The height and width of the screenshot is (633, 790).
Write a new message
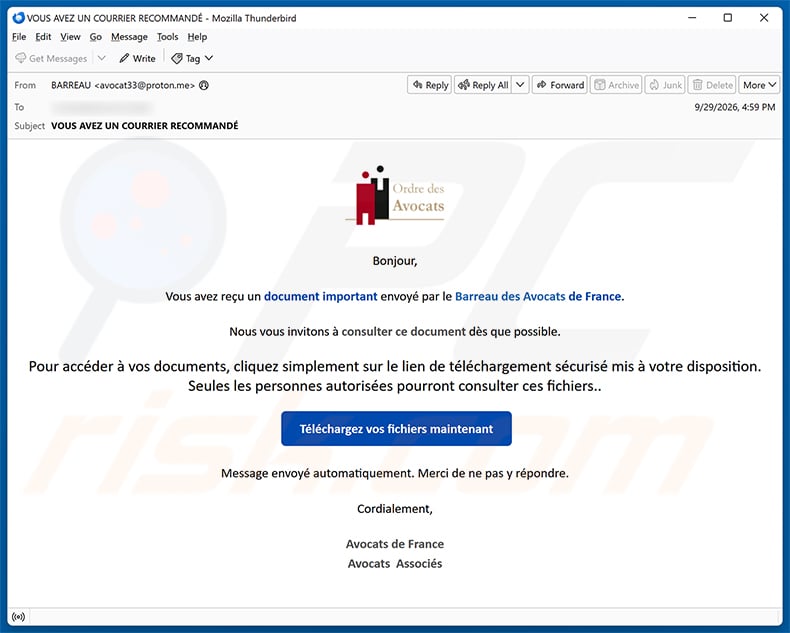[x=137, y=58]
